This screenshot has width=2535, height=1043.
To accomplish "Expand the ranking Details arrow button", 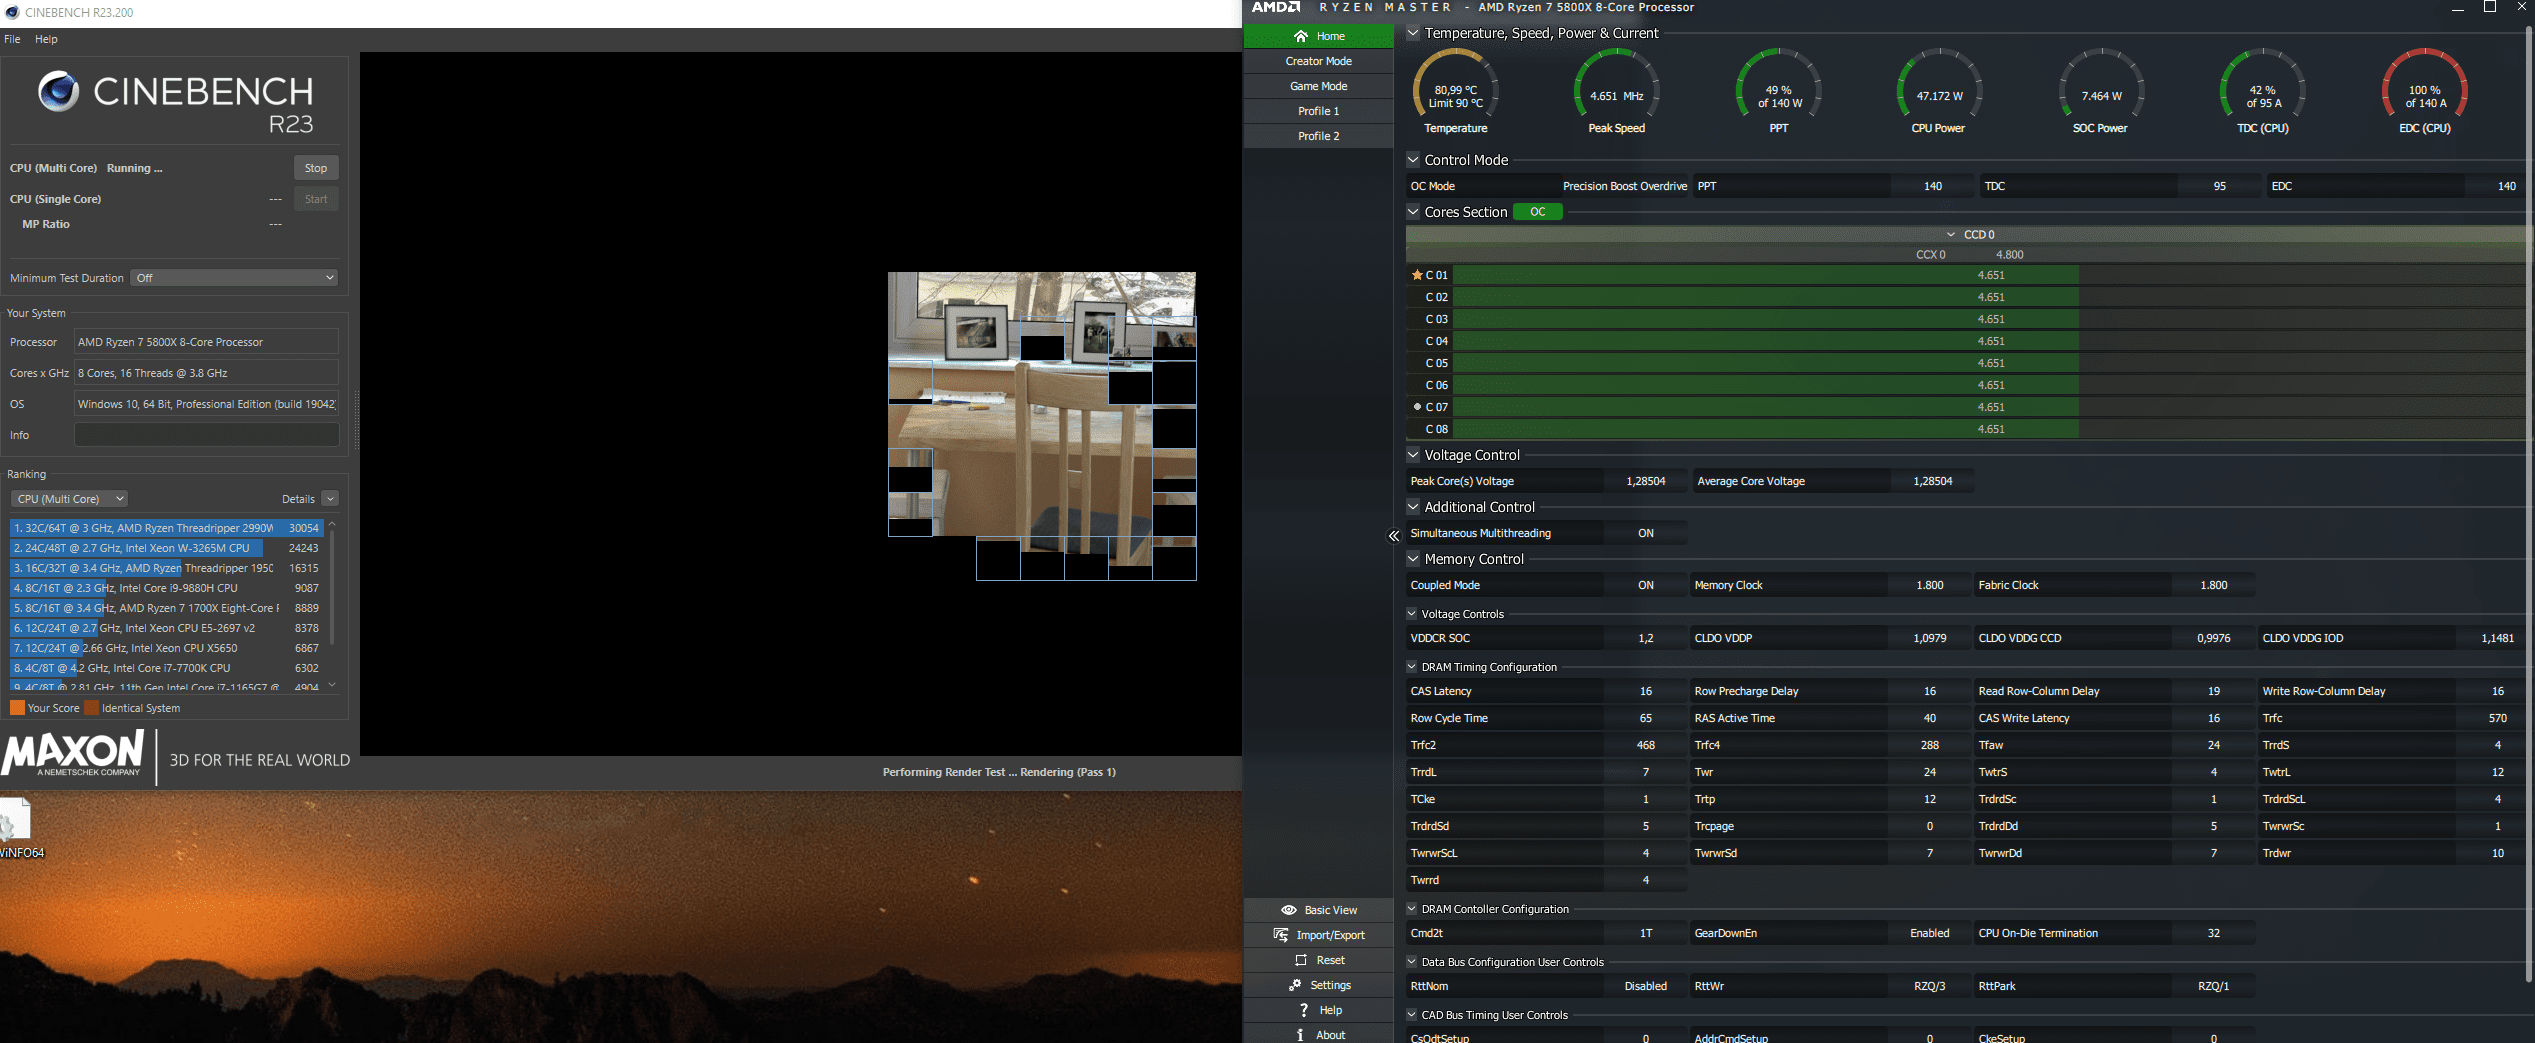I will 330,499.
